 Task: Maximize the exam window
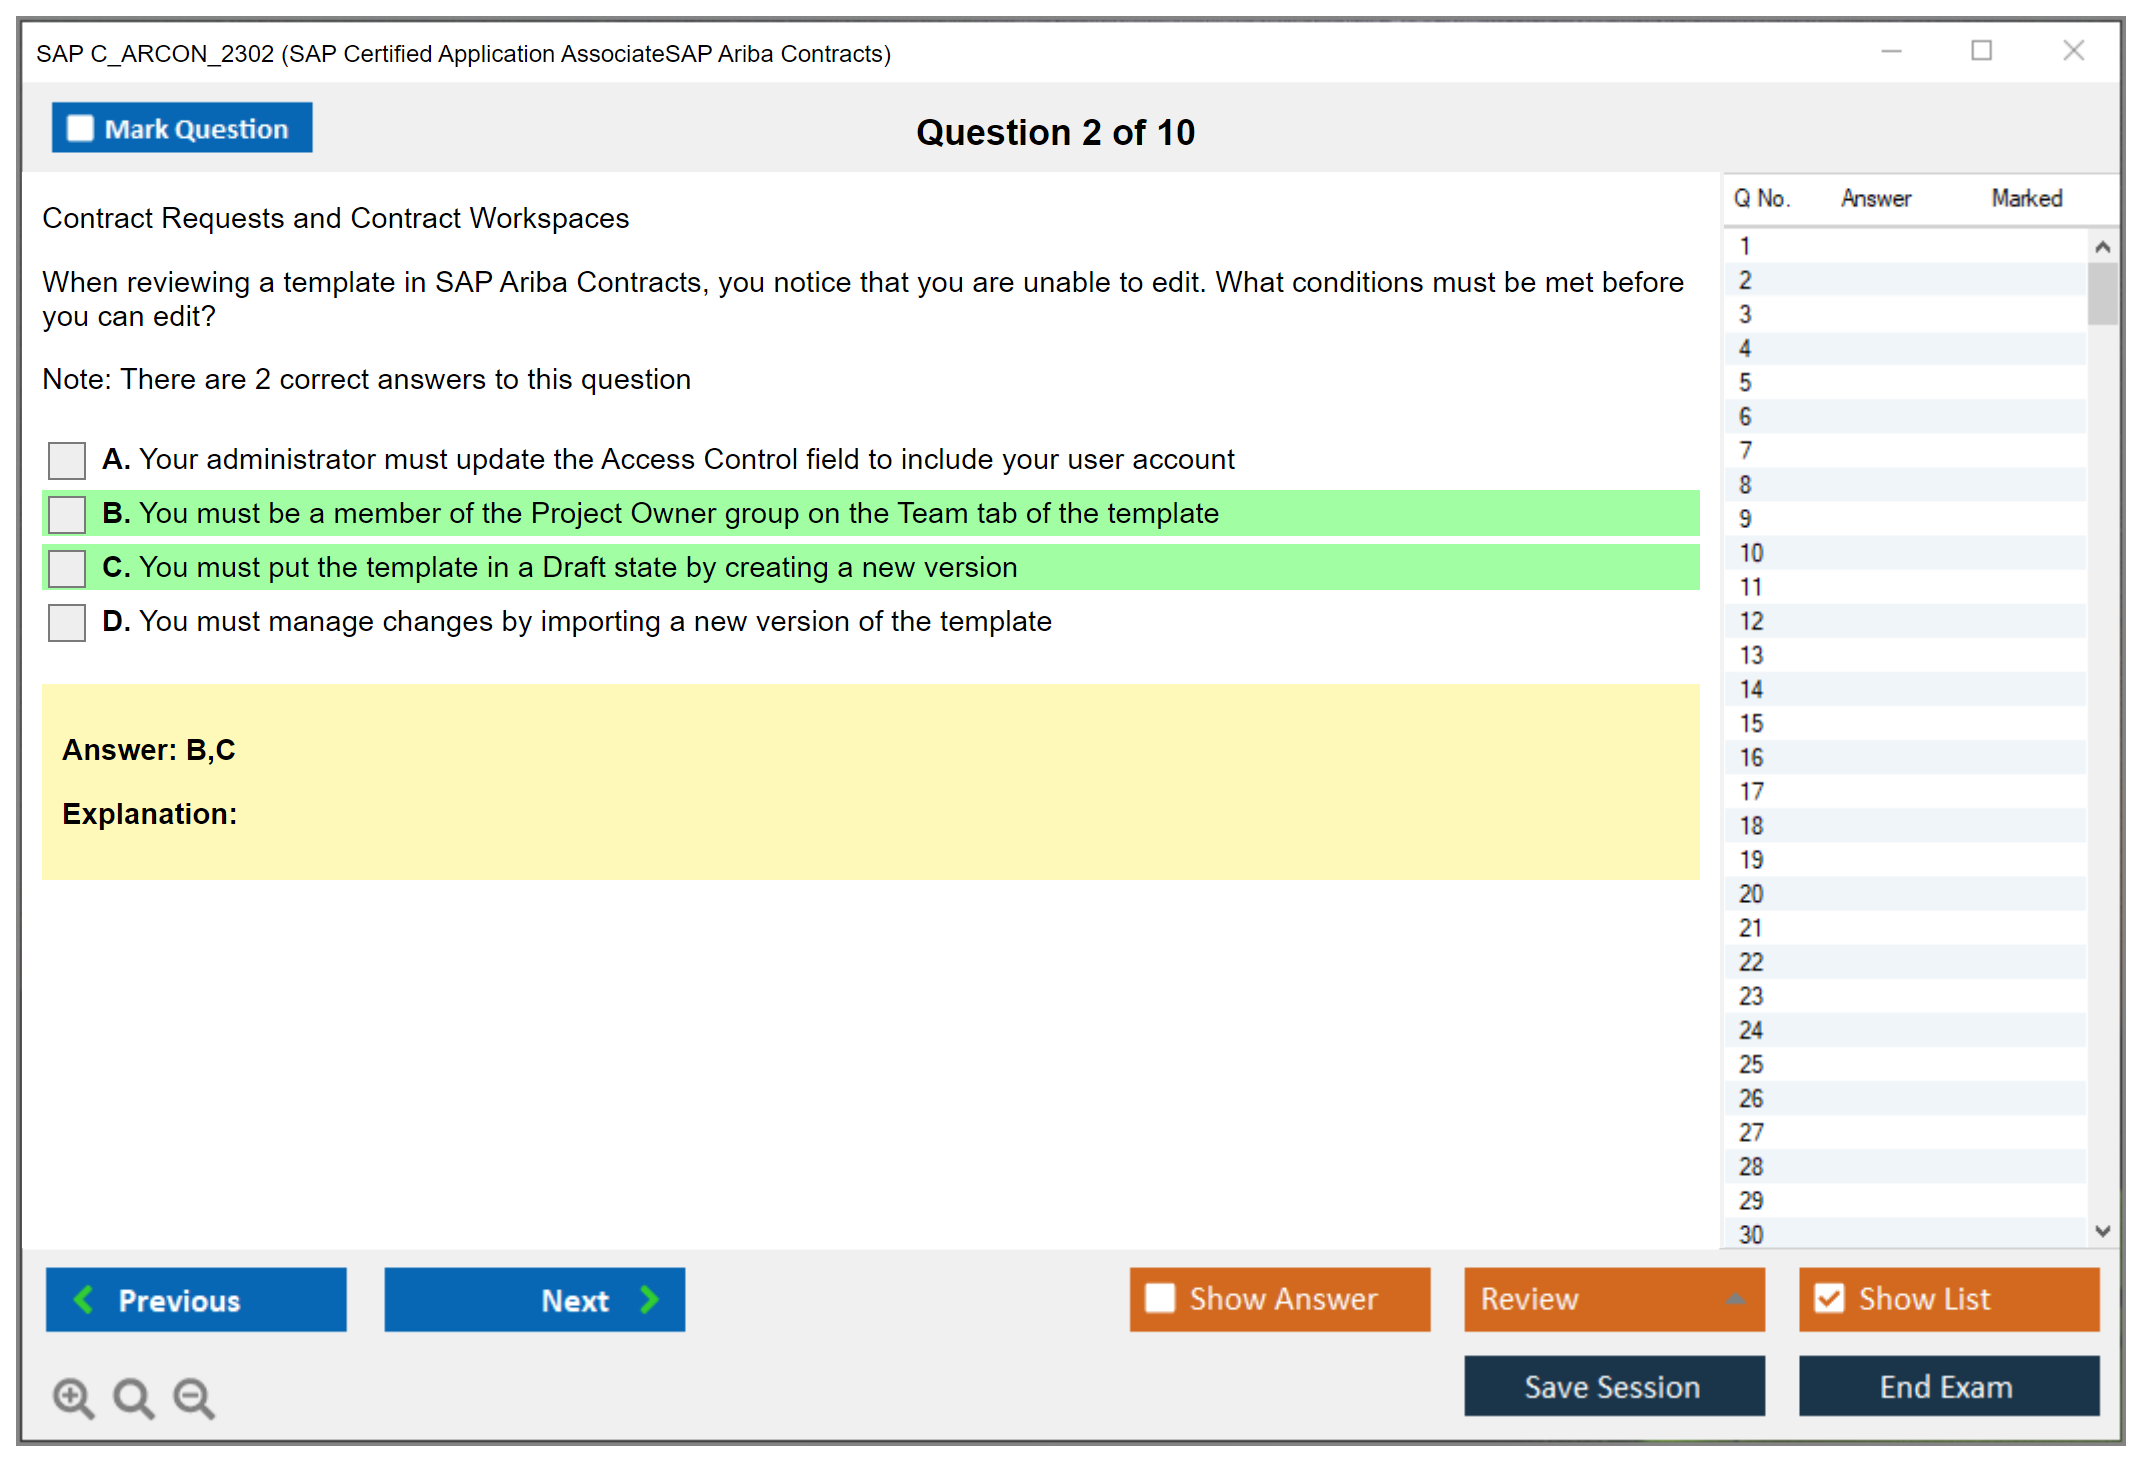(1981, 51)
